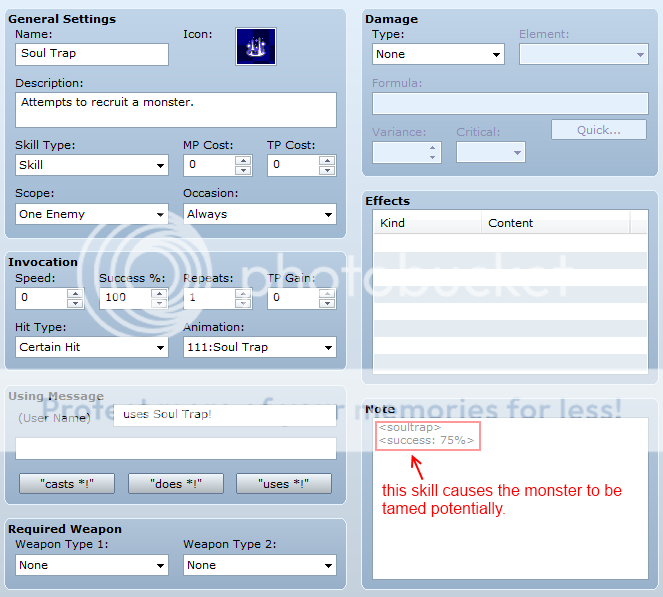Increase the MP Cost value

[x=243, y=160]
